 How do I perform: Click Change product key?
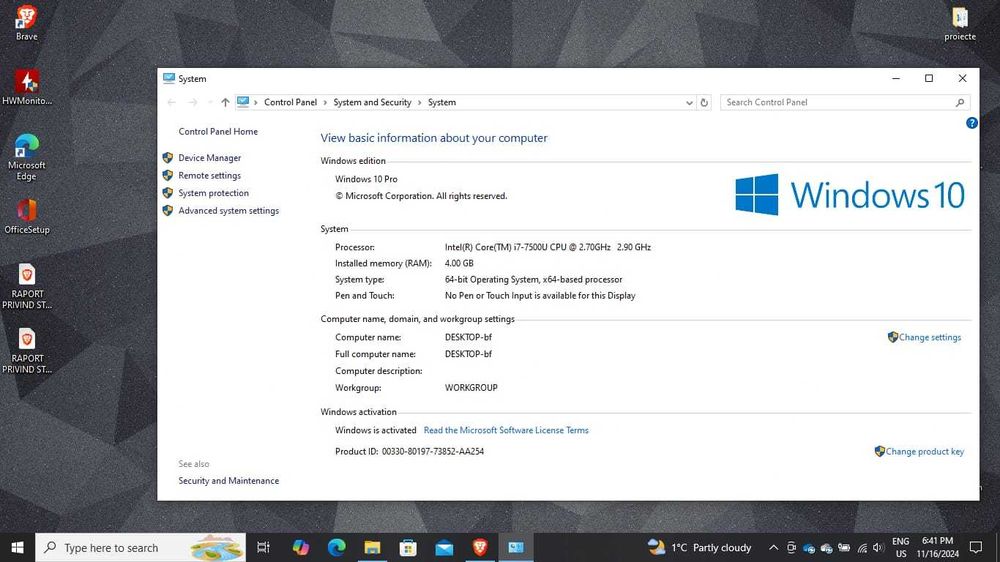(924, 452)
